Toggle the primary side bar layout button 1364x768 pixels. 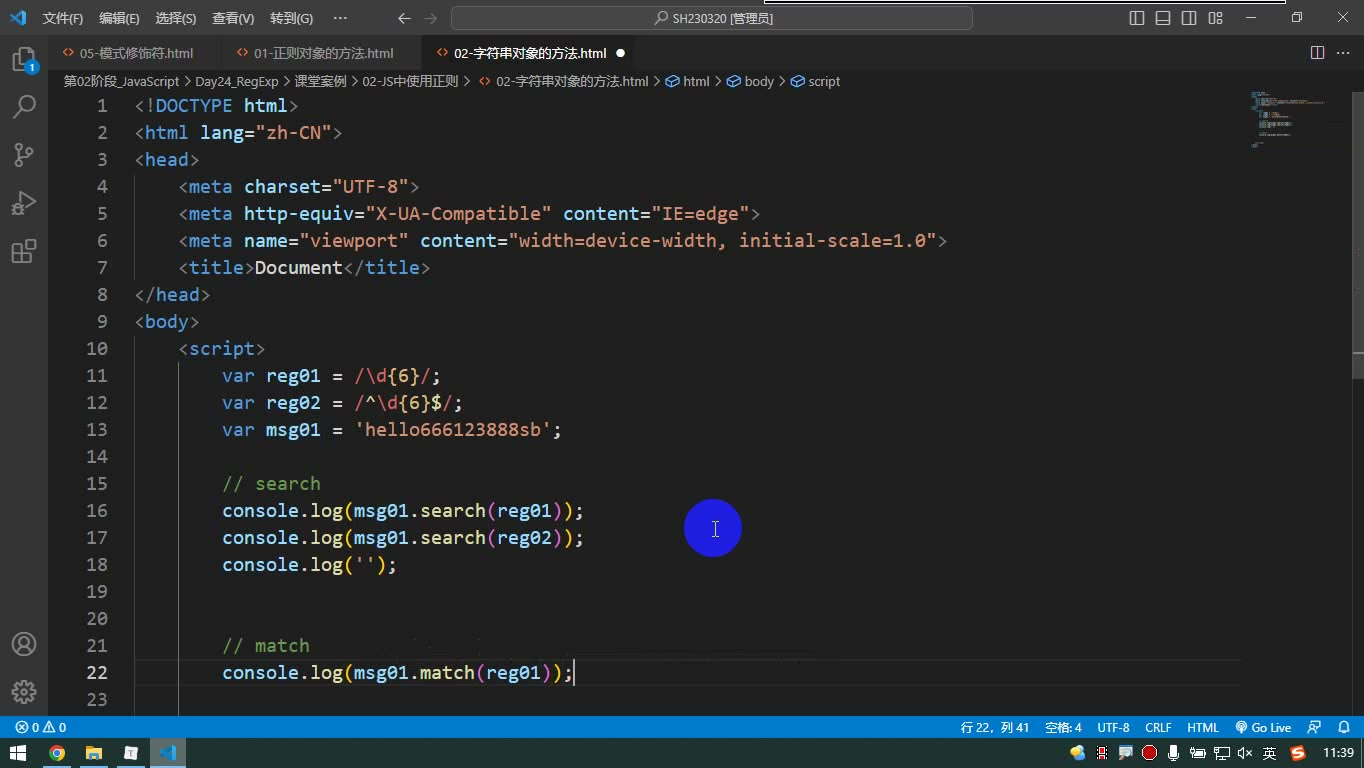[1137, 18]
